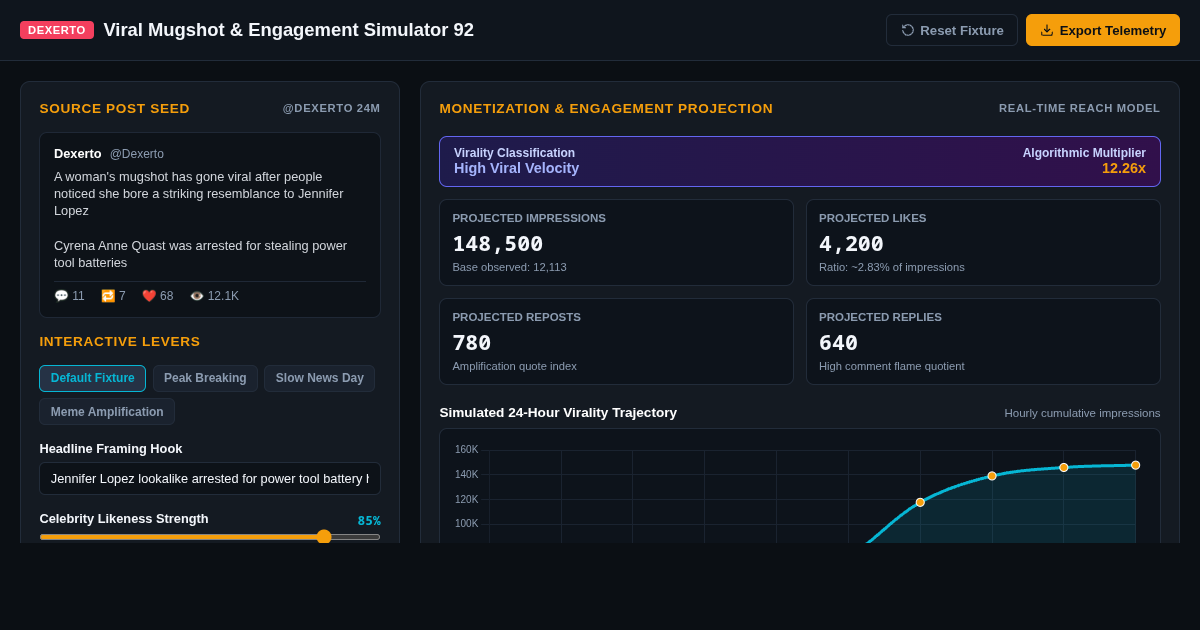Click the chart data point near 120K

920,502
